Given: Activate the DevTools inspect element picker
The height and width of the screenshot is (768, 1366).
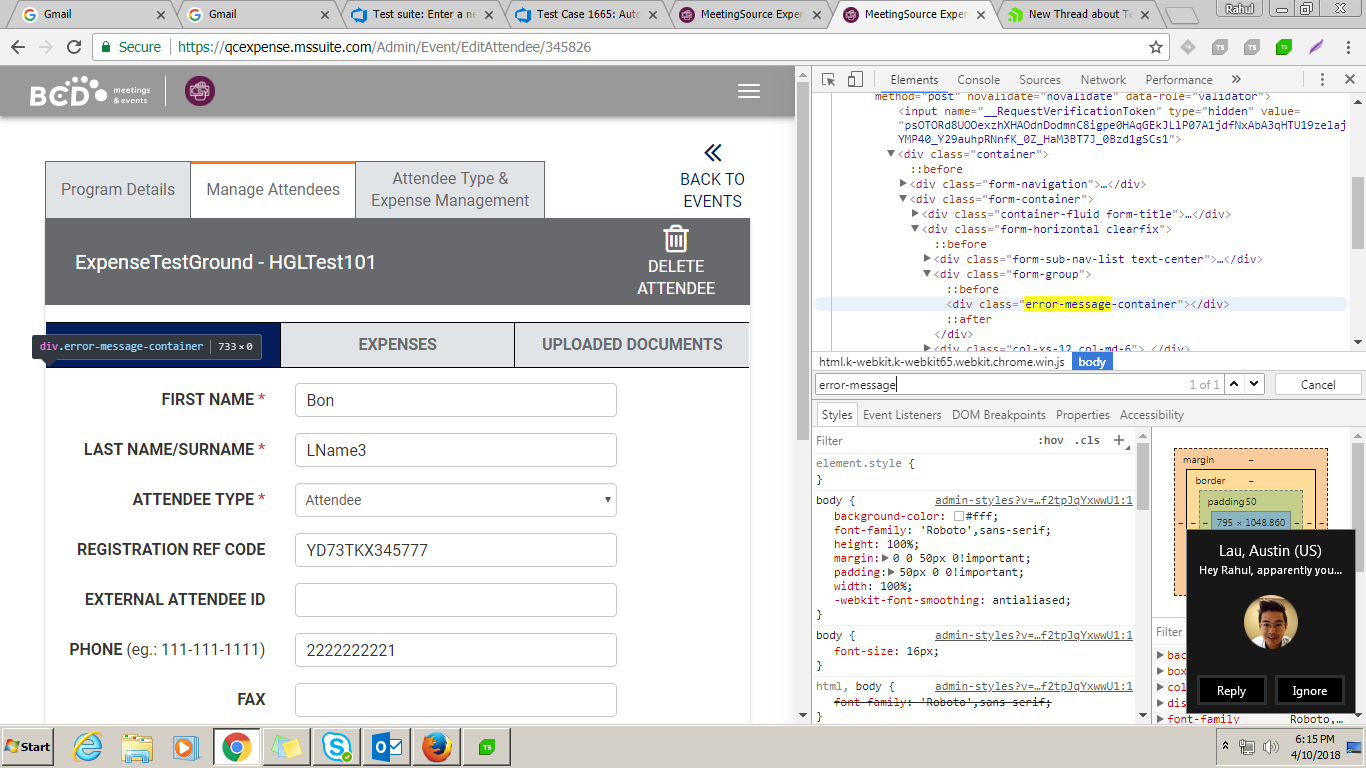Looking at the screenshot, I should (x=829, y=80).
